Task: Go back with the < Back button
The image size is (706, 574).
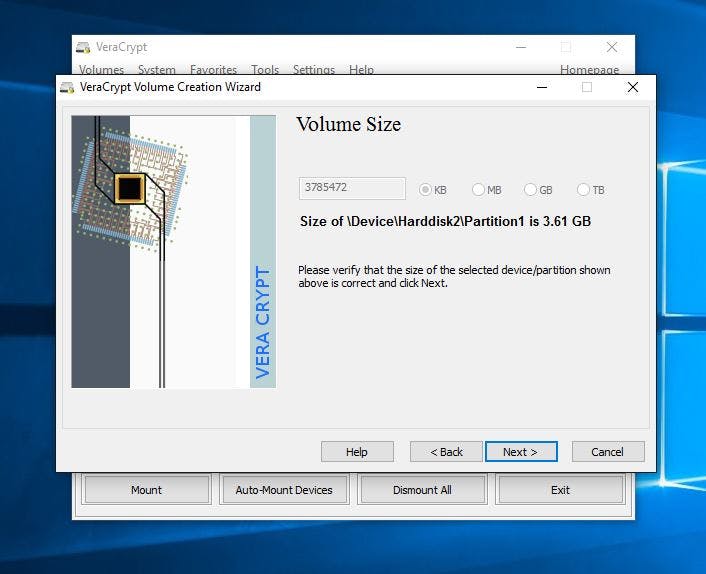Action: 446,452
